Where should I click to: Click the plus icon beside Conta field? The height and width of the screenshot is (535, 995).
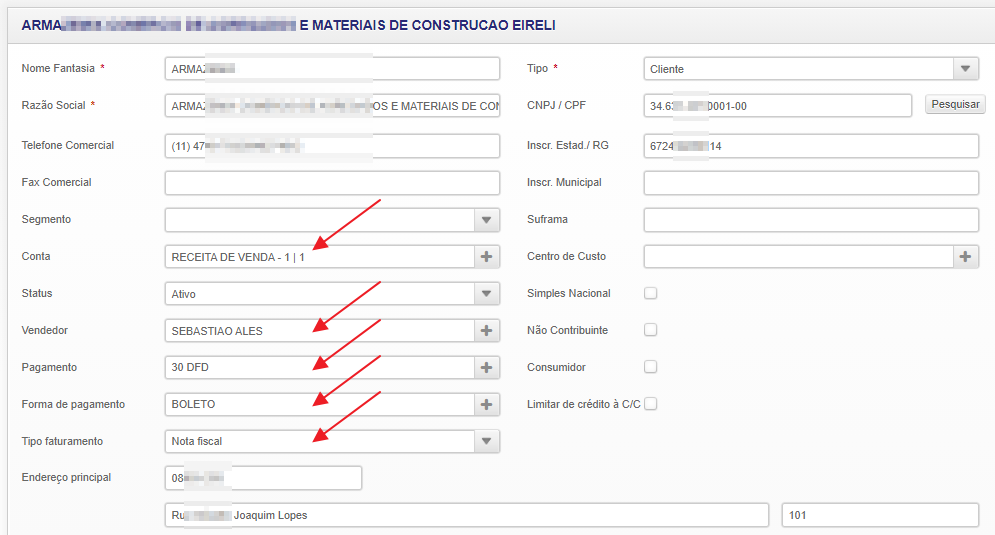(487, 257)
